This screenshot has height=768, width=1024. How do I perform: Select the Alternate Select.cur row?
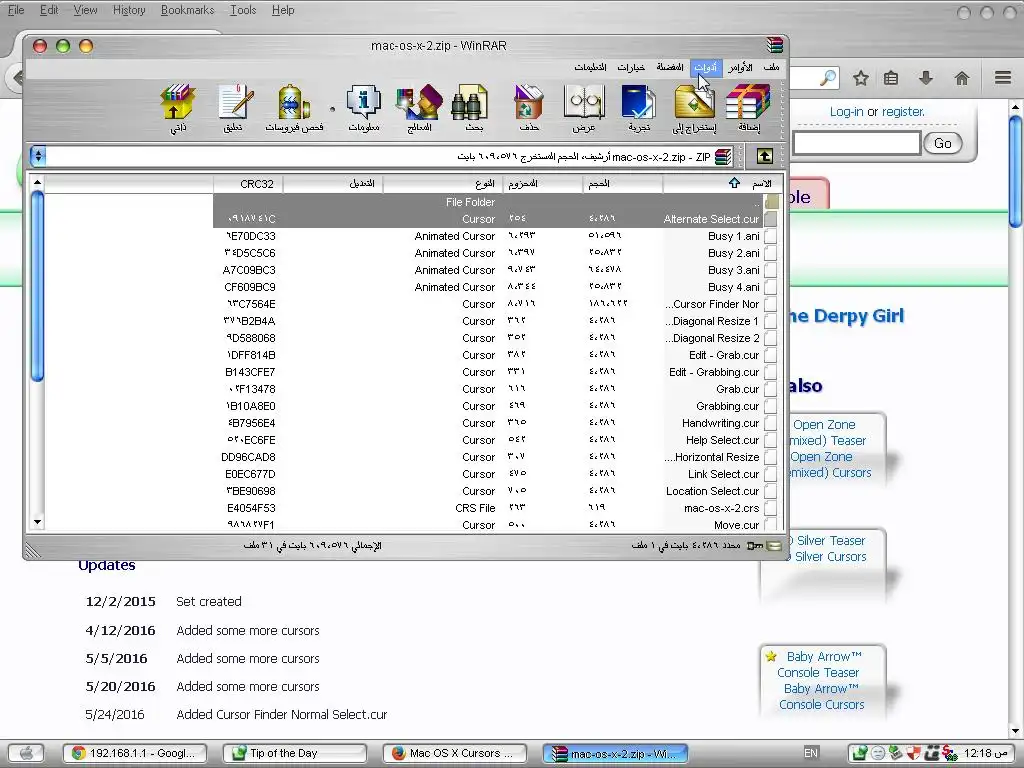point(496,219)
